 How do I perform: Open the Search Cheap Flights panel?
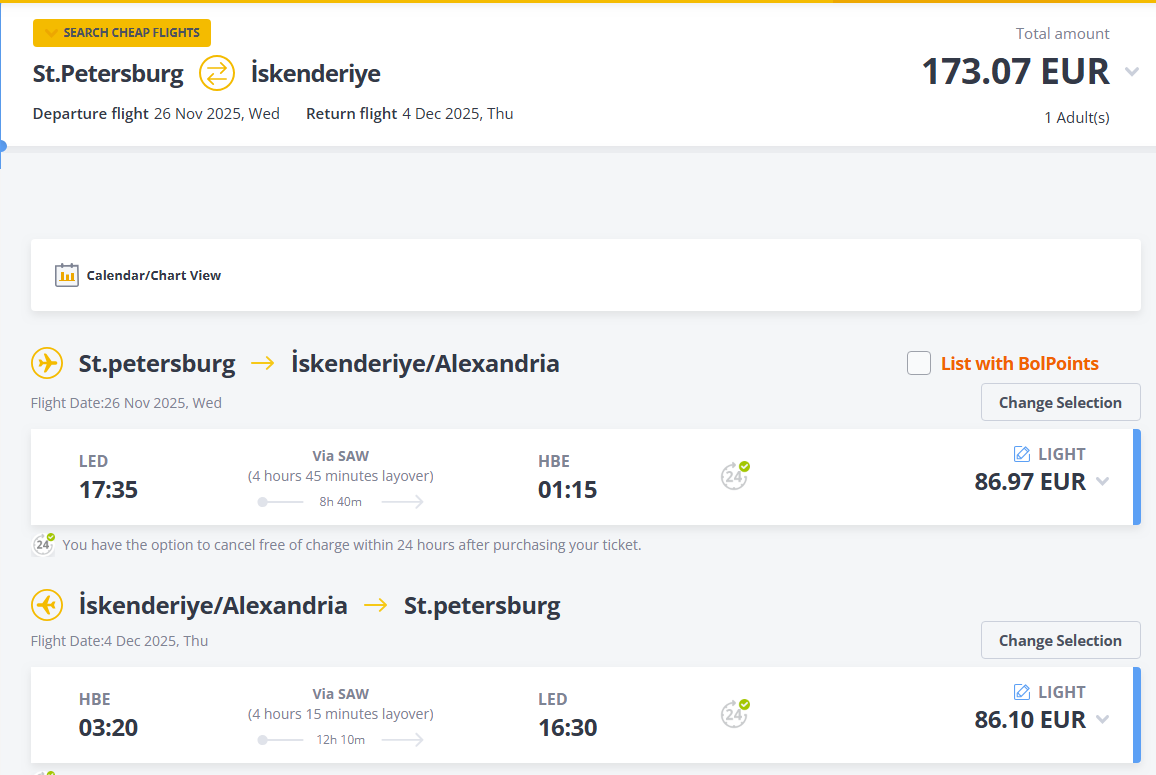tap(122, 32)
